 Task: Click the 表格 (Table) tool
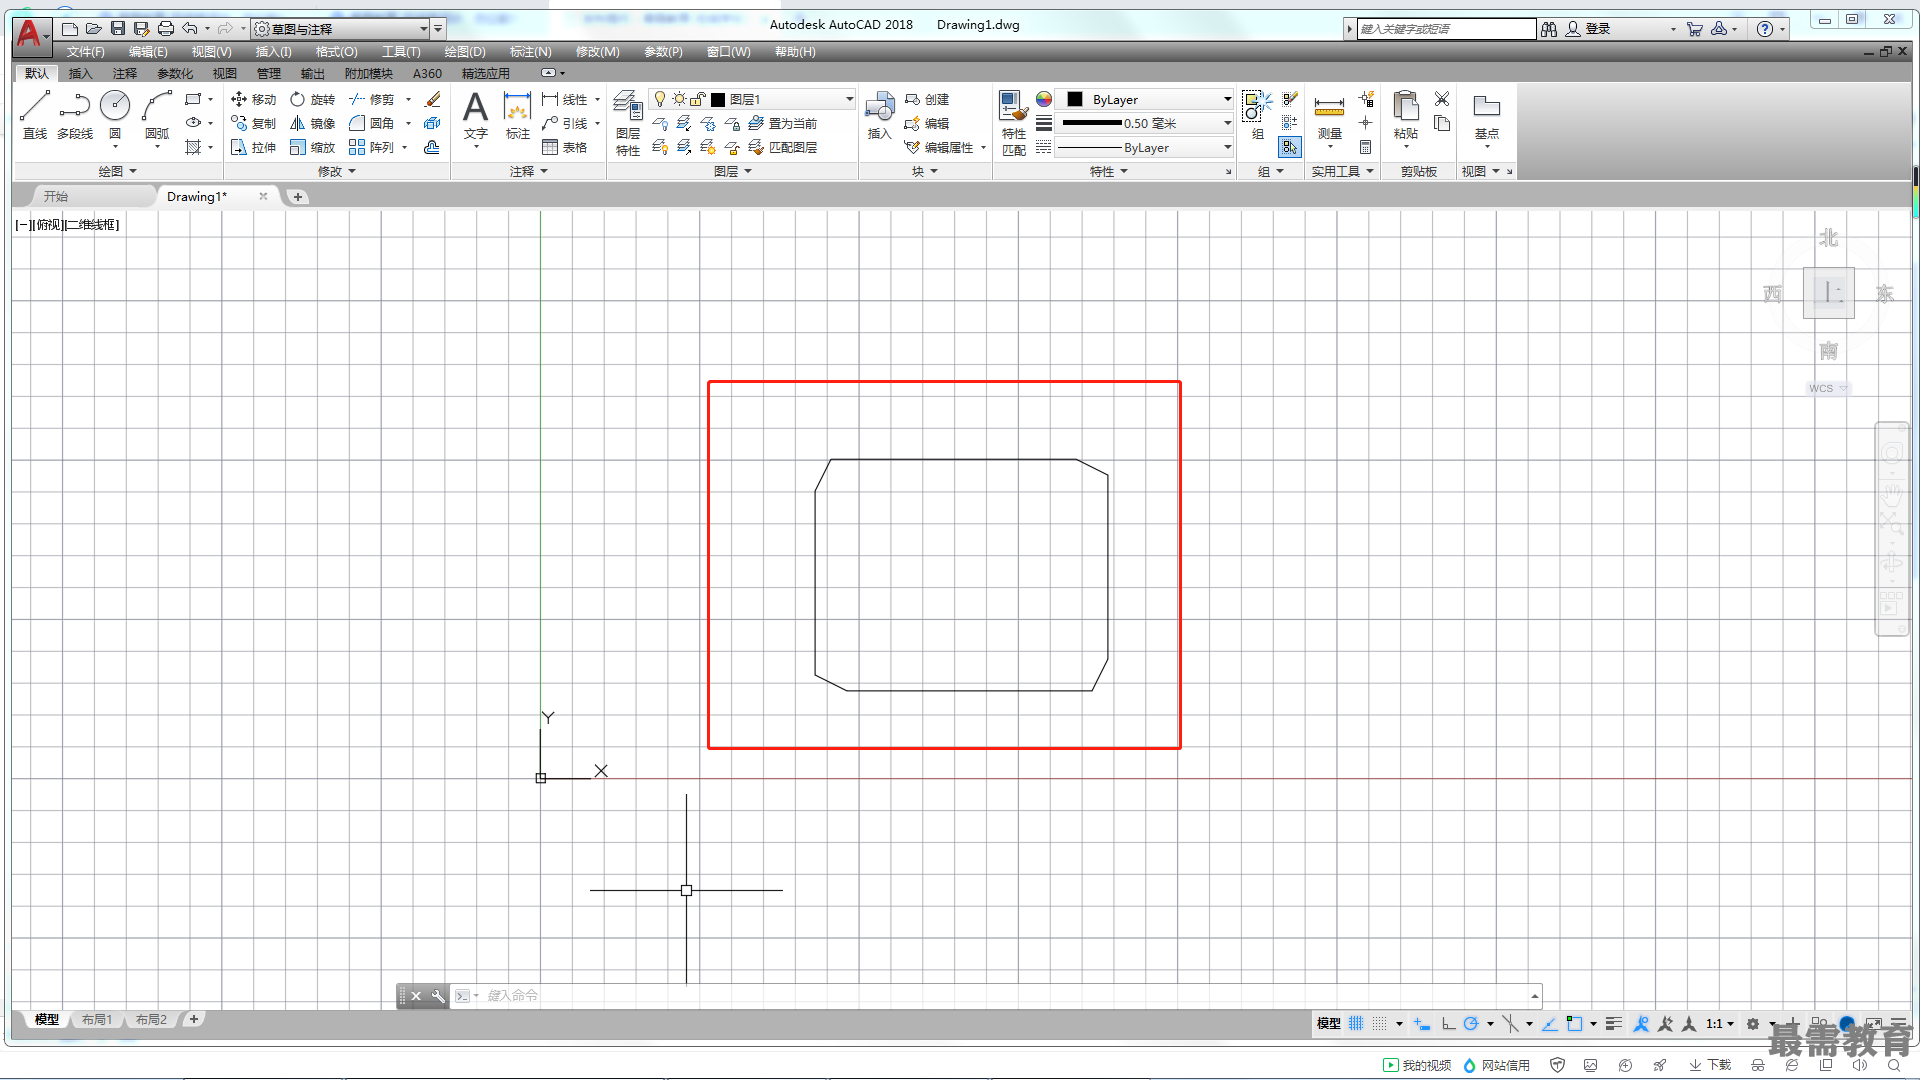565,147
